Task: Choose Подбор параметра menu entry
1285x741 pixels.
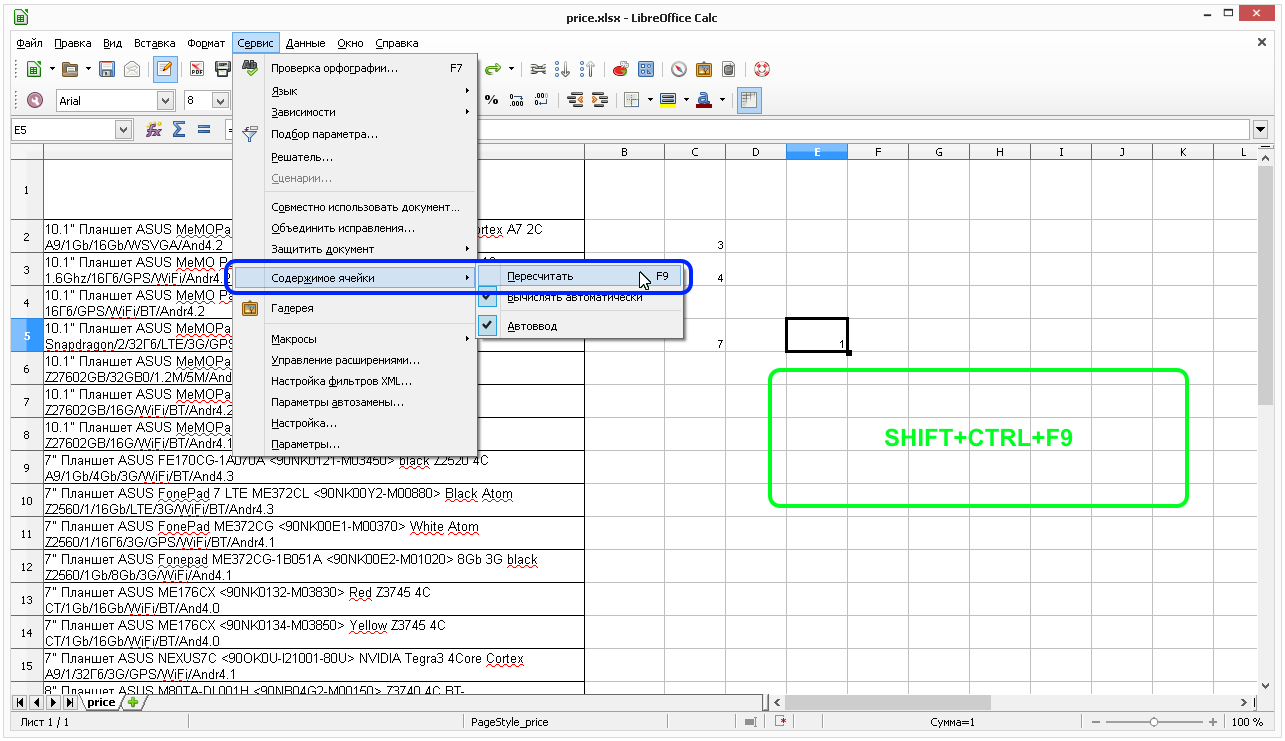Action: (x=355, y=134)
